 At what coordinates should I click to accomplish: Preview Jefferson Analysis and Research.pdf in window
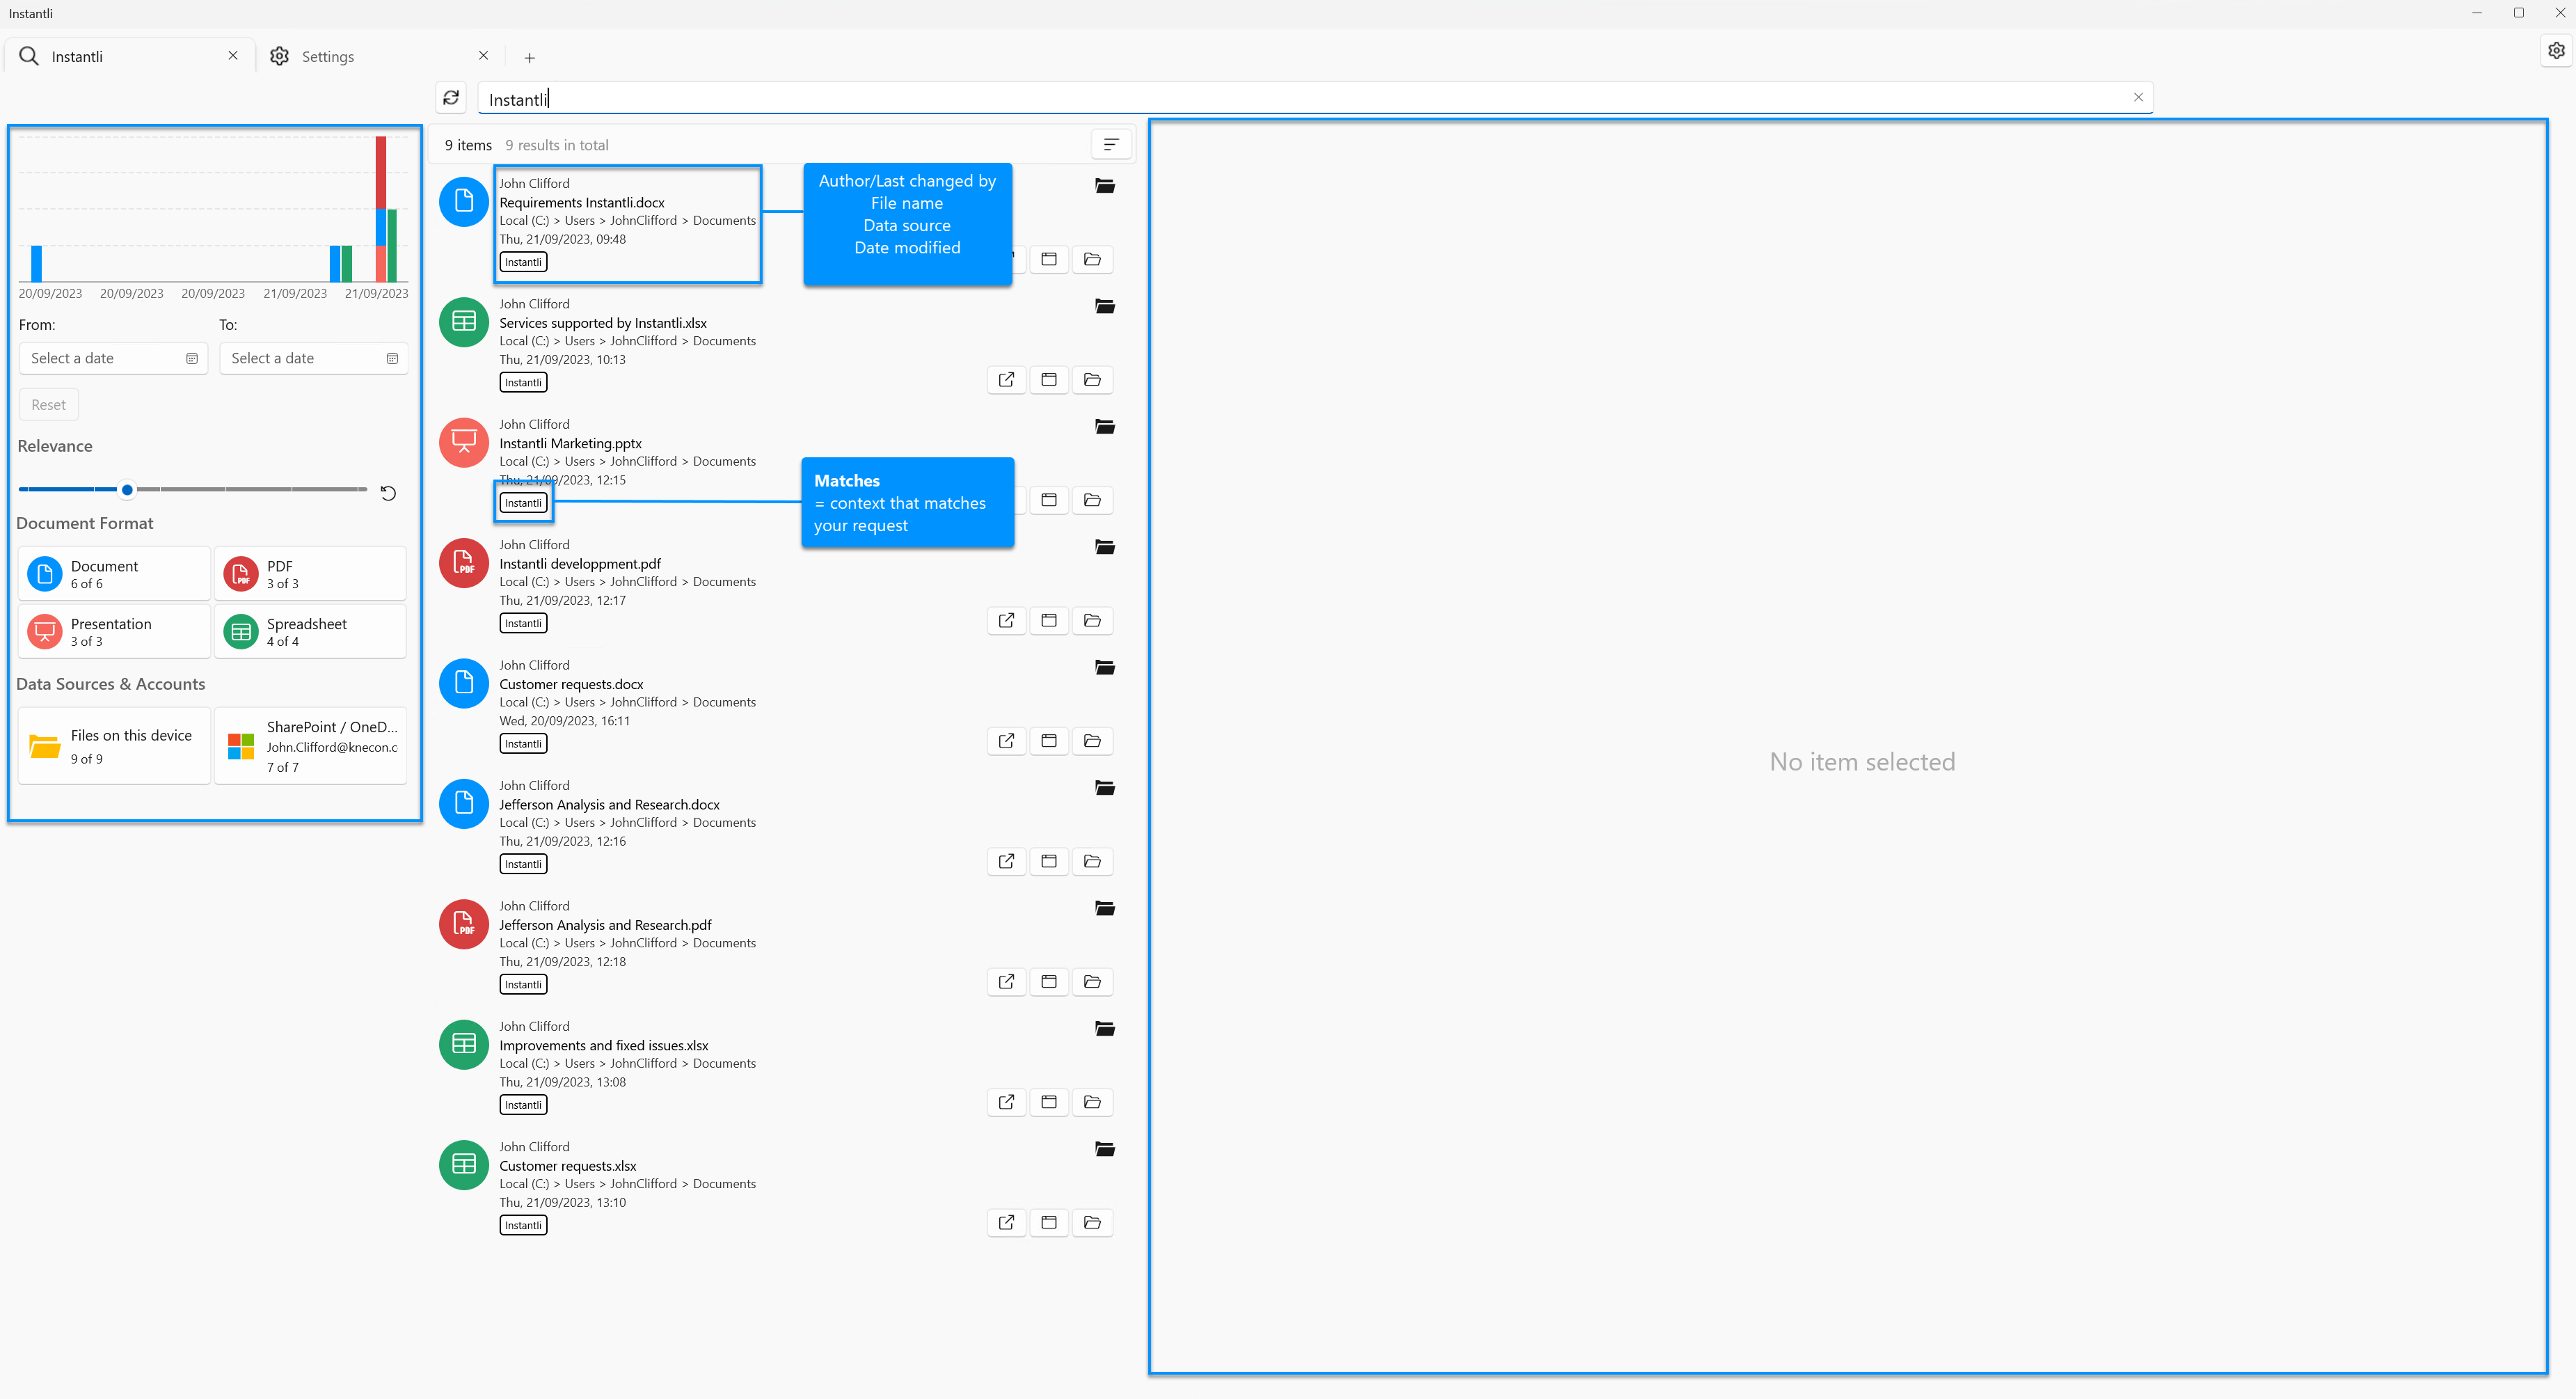1049,982
